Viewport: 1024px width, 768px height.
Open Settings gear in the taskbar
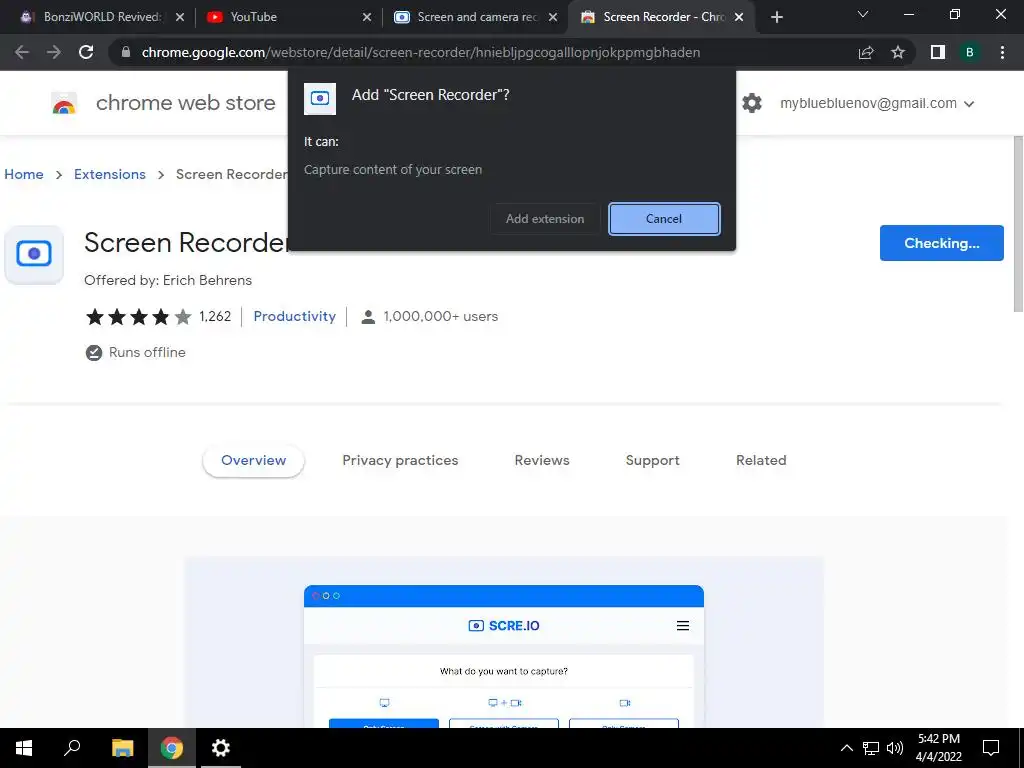pos(221,748)
